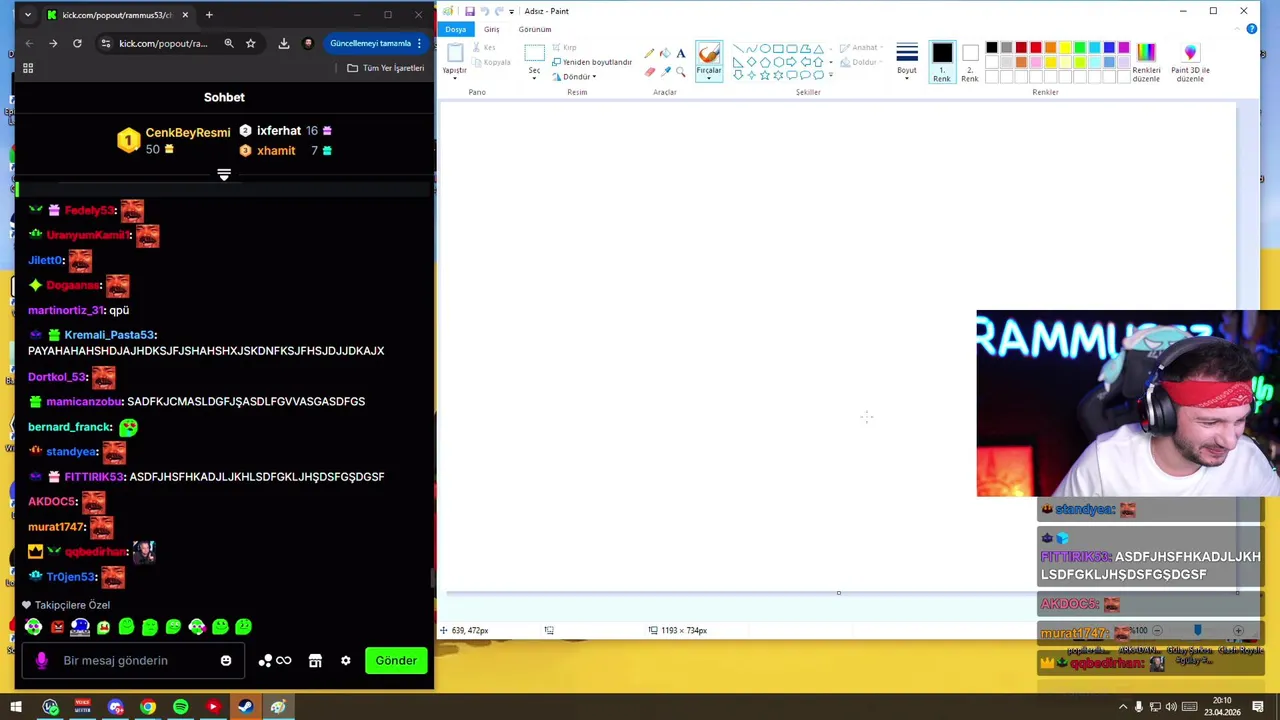The height and width of the screenshot is (720, 1280).
Task: Select the five-point star shape
Action: tap(764, 75)
